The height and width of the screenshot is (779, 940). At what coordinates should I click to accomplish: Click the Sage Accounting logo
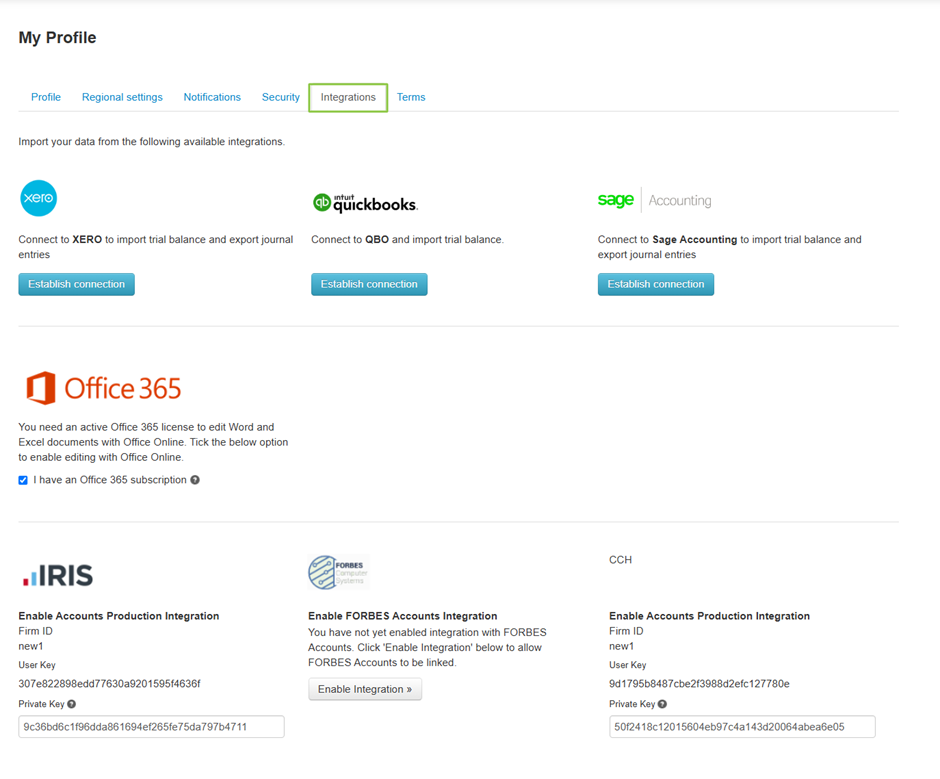pos(654,200)
